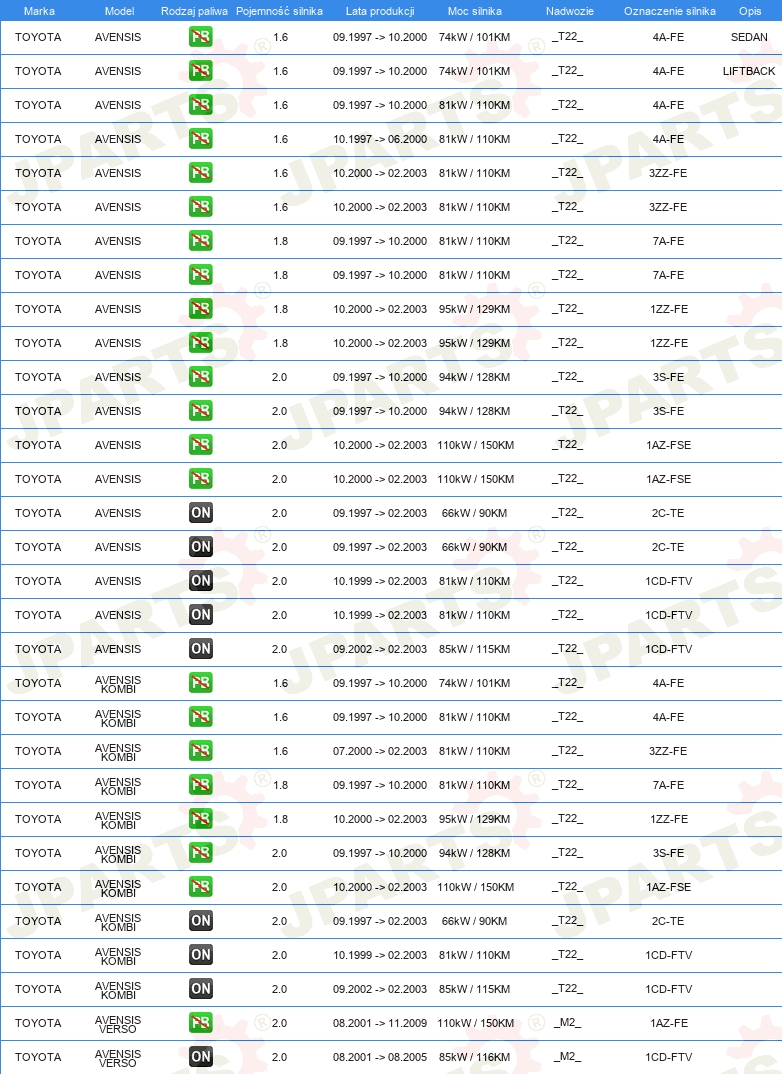This screenshot has height=1074, width=782.
Task: Click 3S-FE engine code in Avensis Kombi row
Action: tap(668, 853)
